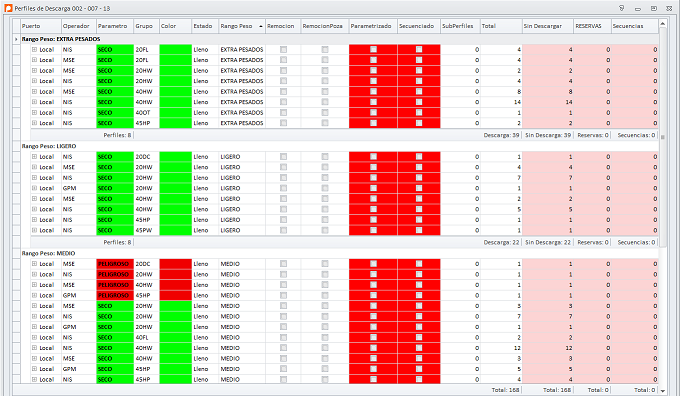This screenshot has height=396, width=680.
Task: Click the Parametrizado column header
Action: pos(373,26)
